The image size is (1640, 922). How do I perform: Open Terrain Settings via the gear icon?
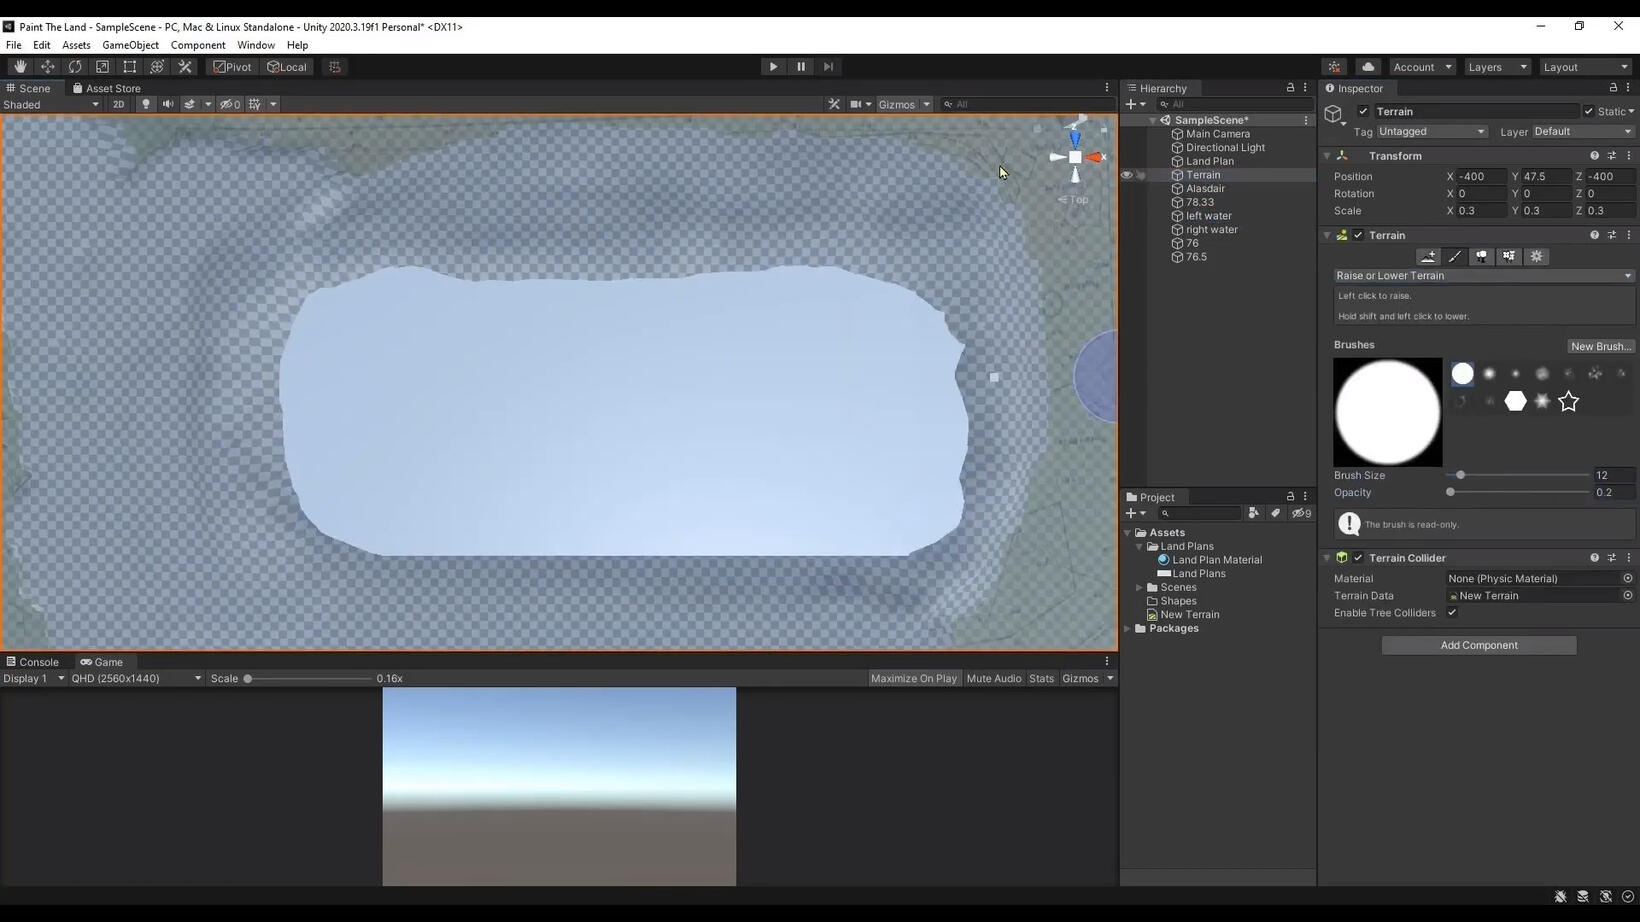tap(1537, 256)
